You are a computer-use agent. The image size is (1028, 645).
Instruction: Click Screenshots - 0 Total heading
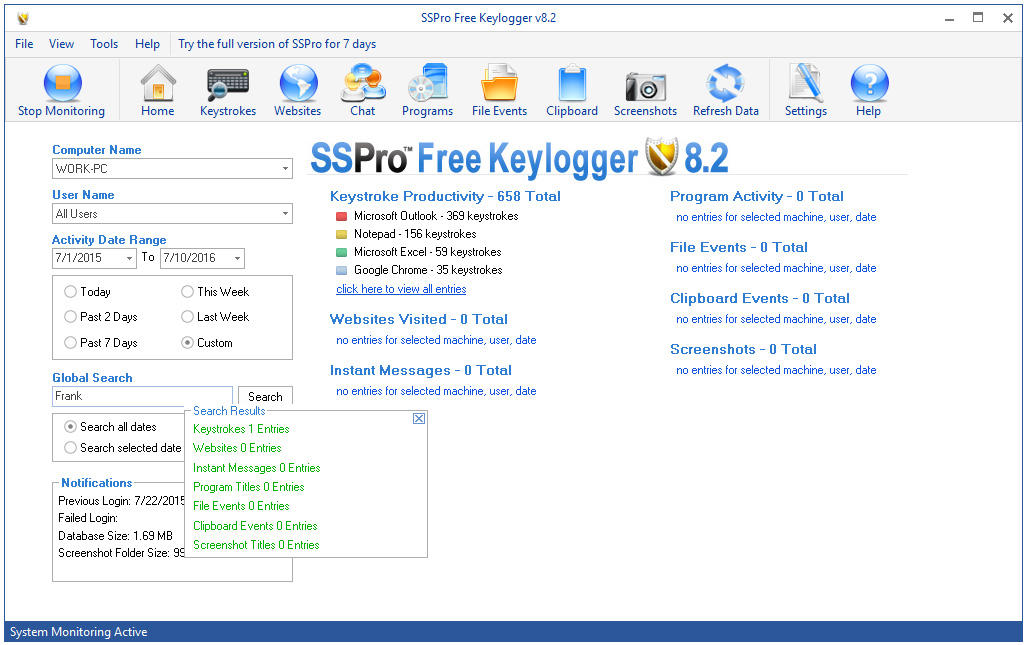pos(743,349)
